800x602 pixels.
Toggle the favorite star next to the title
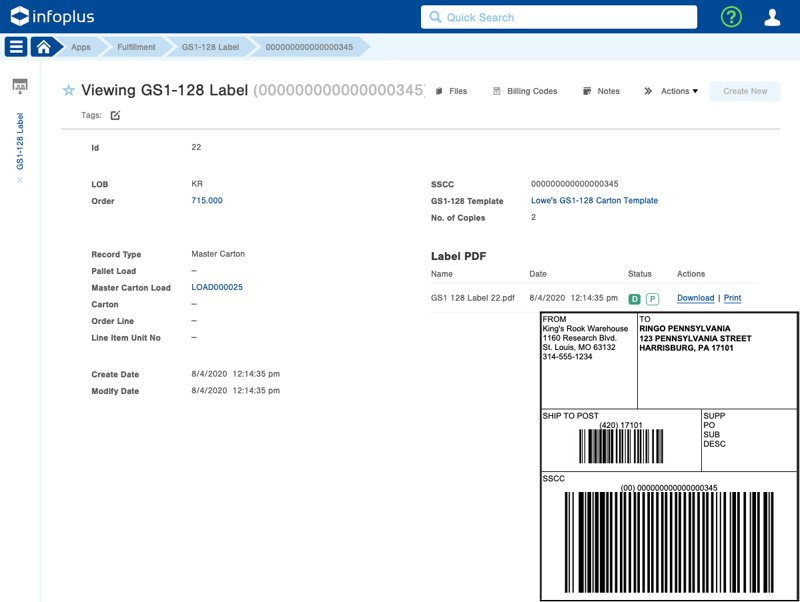pyautogui.click(x=68, y=91)
